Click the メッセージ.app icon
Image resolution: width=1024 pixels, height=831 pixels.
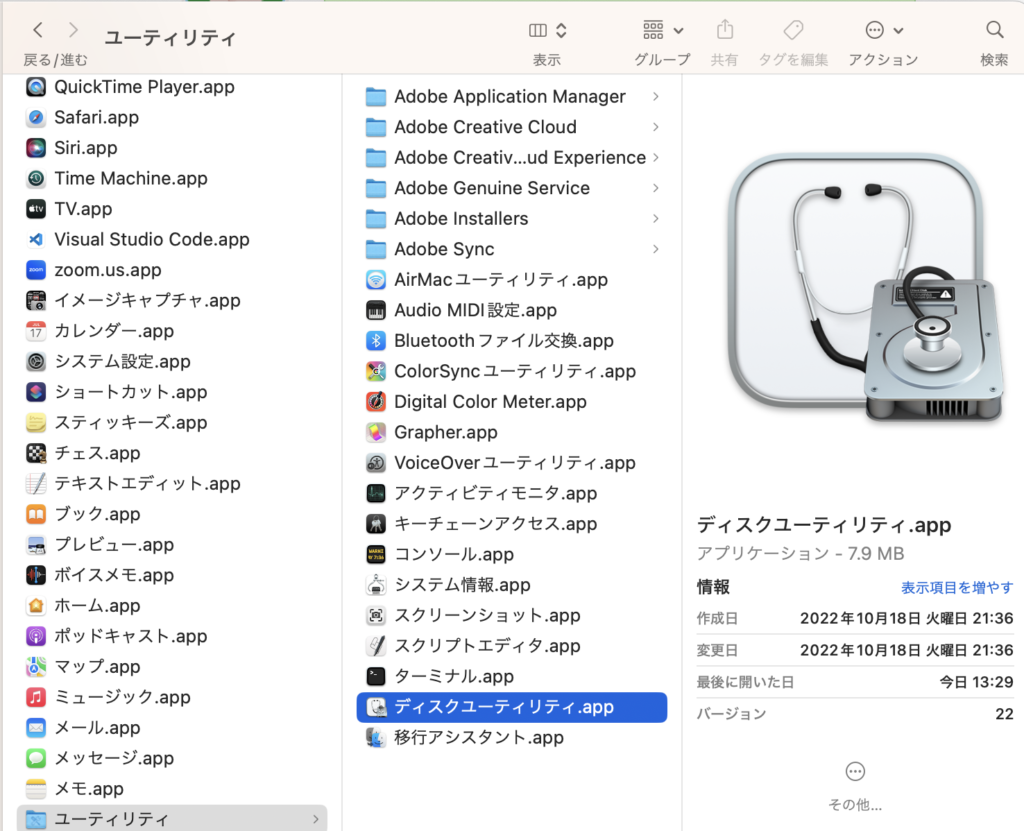36,758
